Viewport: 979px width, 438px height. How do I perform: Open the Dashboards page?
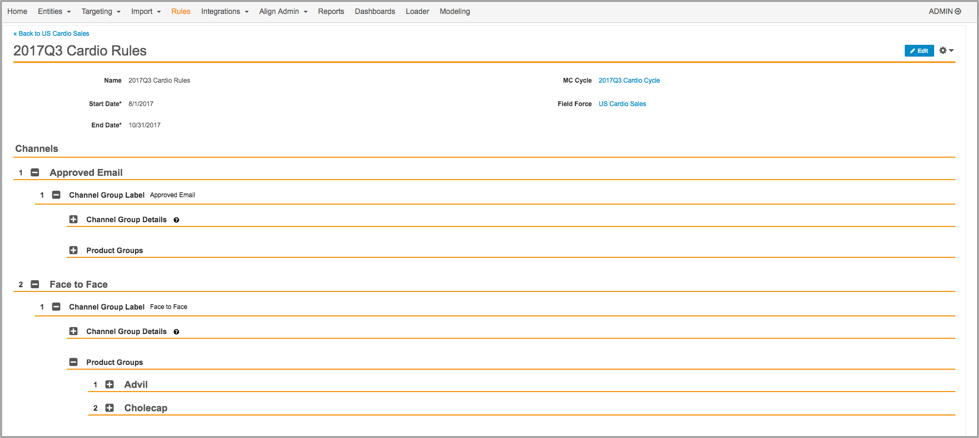[374, 12]
